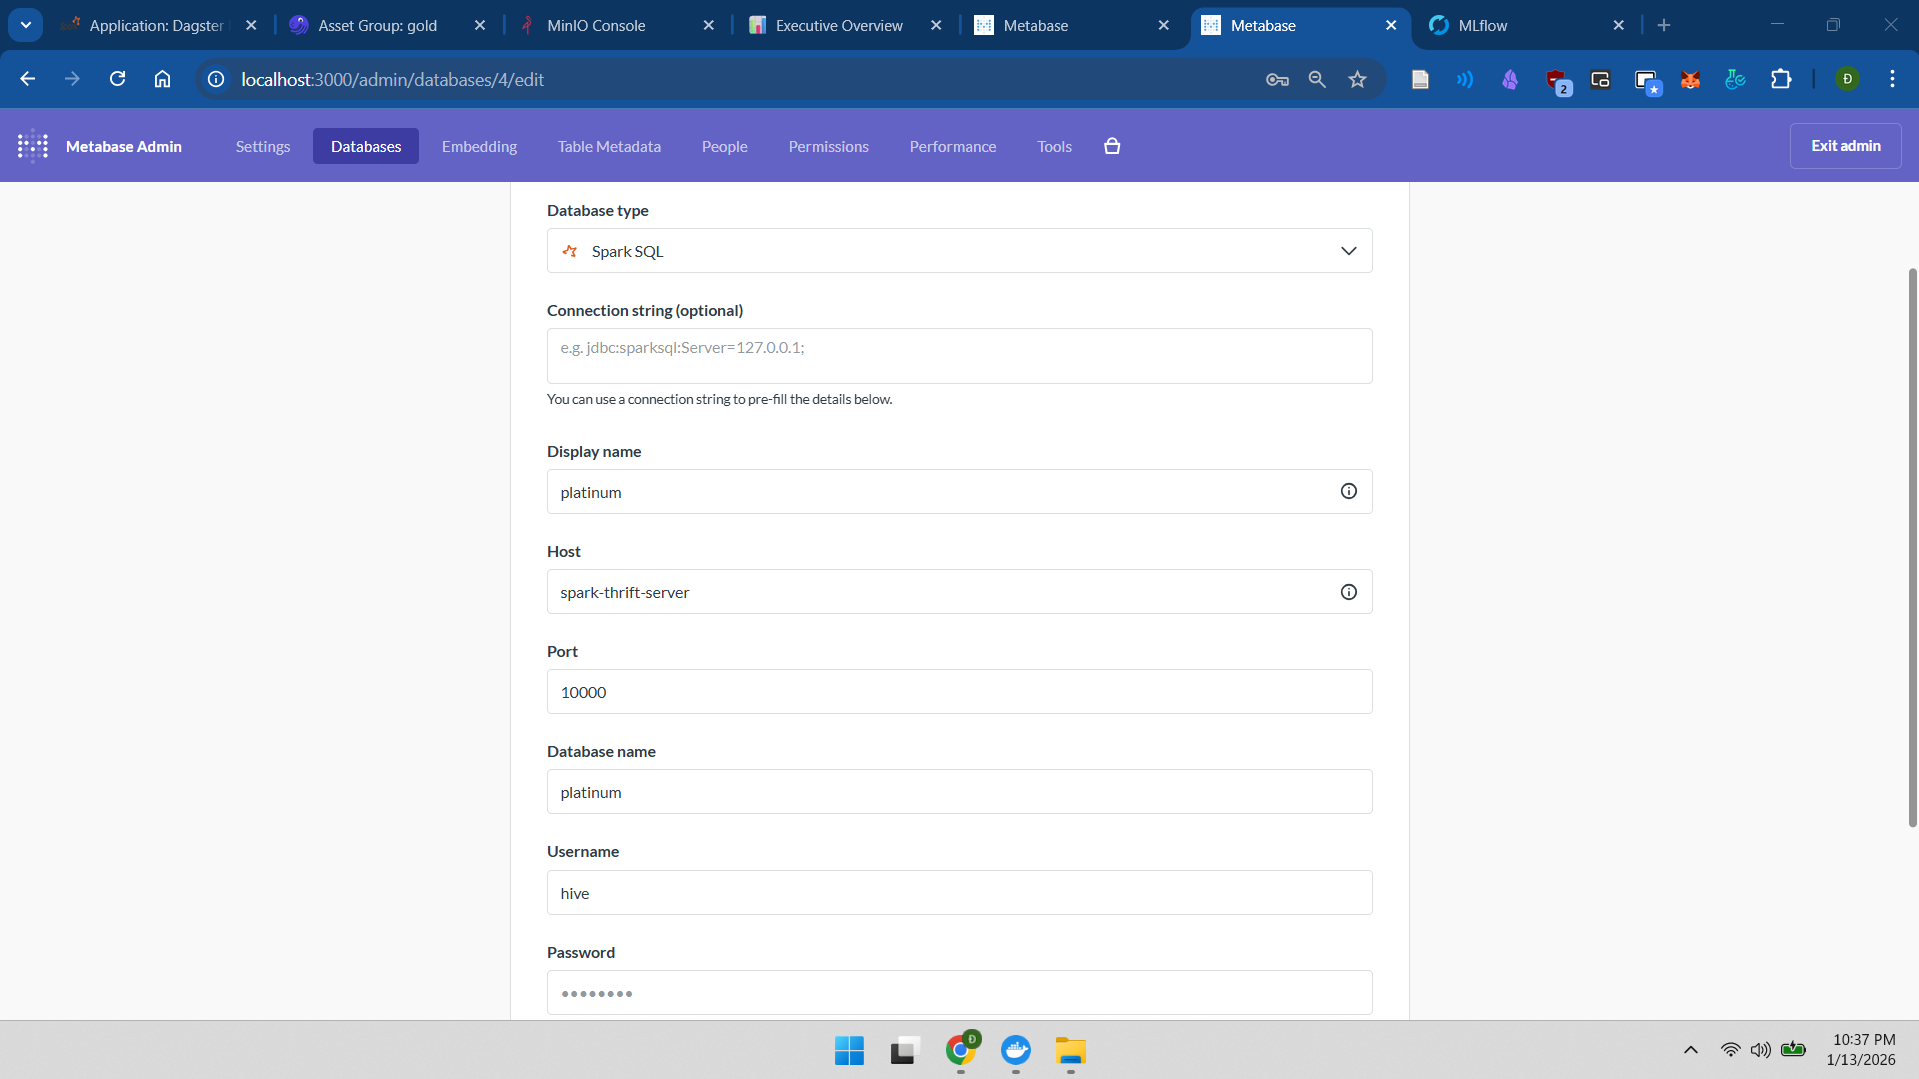Image resolution: width=1919 pixels, height=1079 pixels.
Task: Open the Settings admin tab
Action: (x=263, y=146)
